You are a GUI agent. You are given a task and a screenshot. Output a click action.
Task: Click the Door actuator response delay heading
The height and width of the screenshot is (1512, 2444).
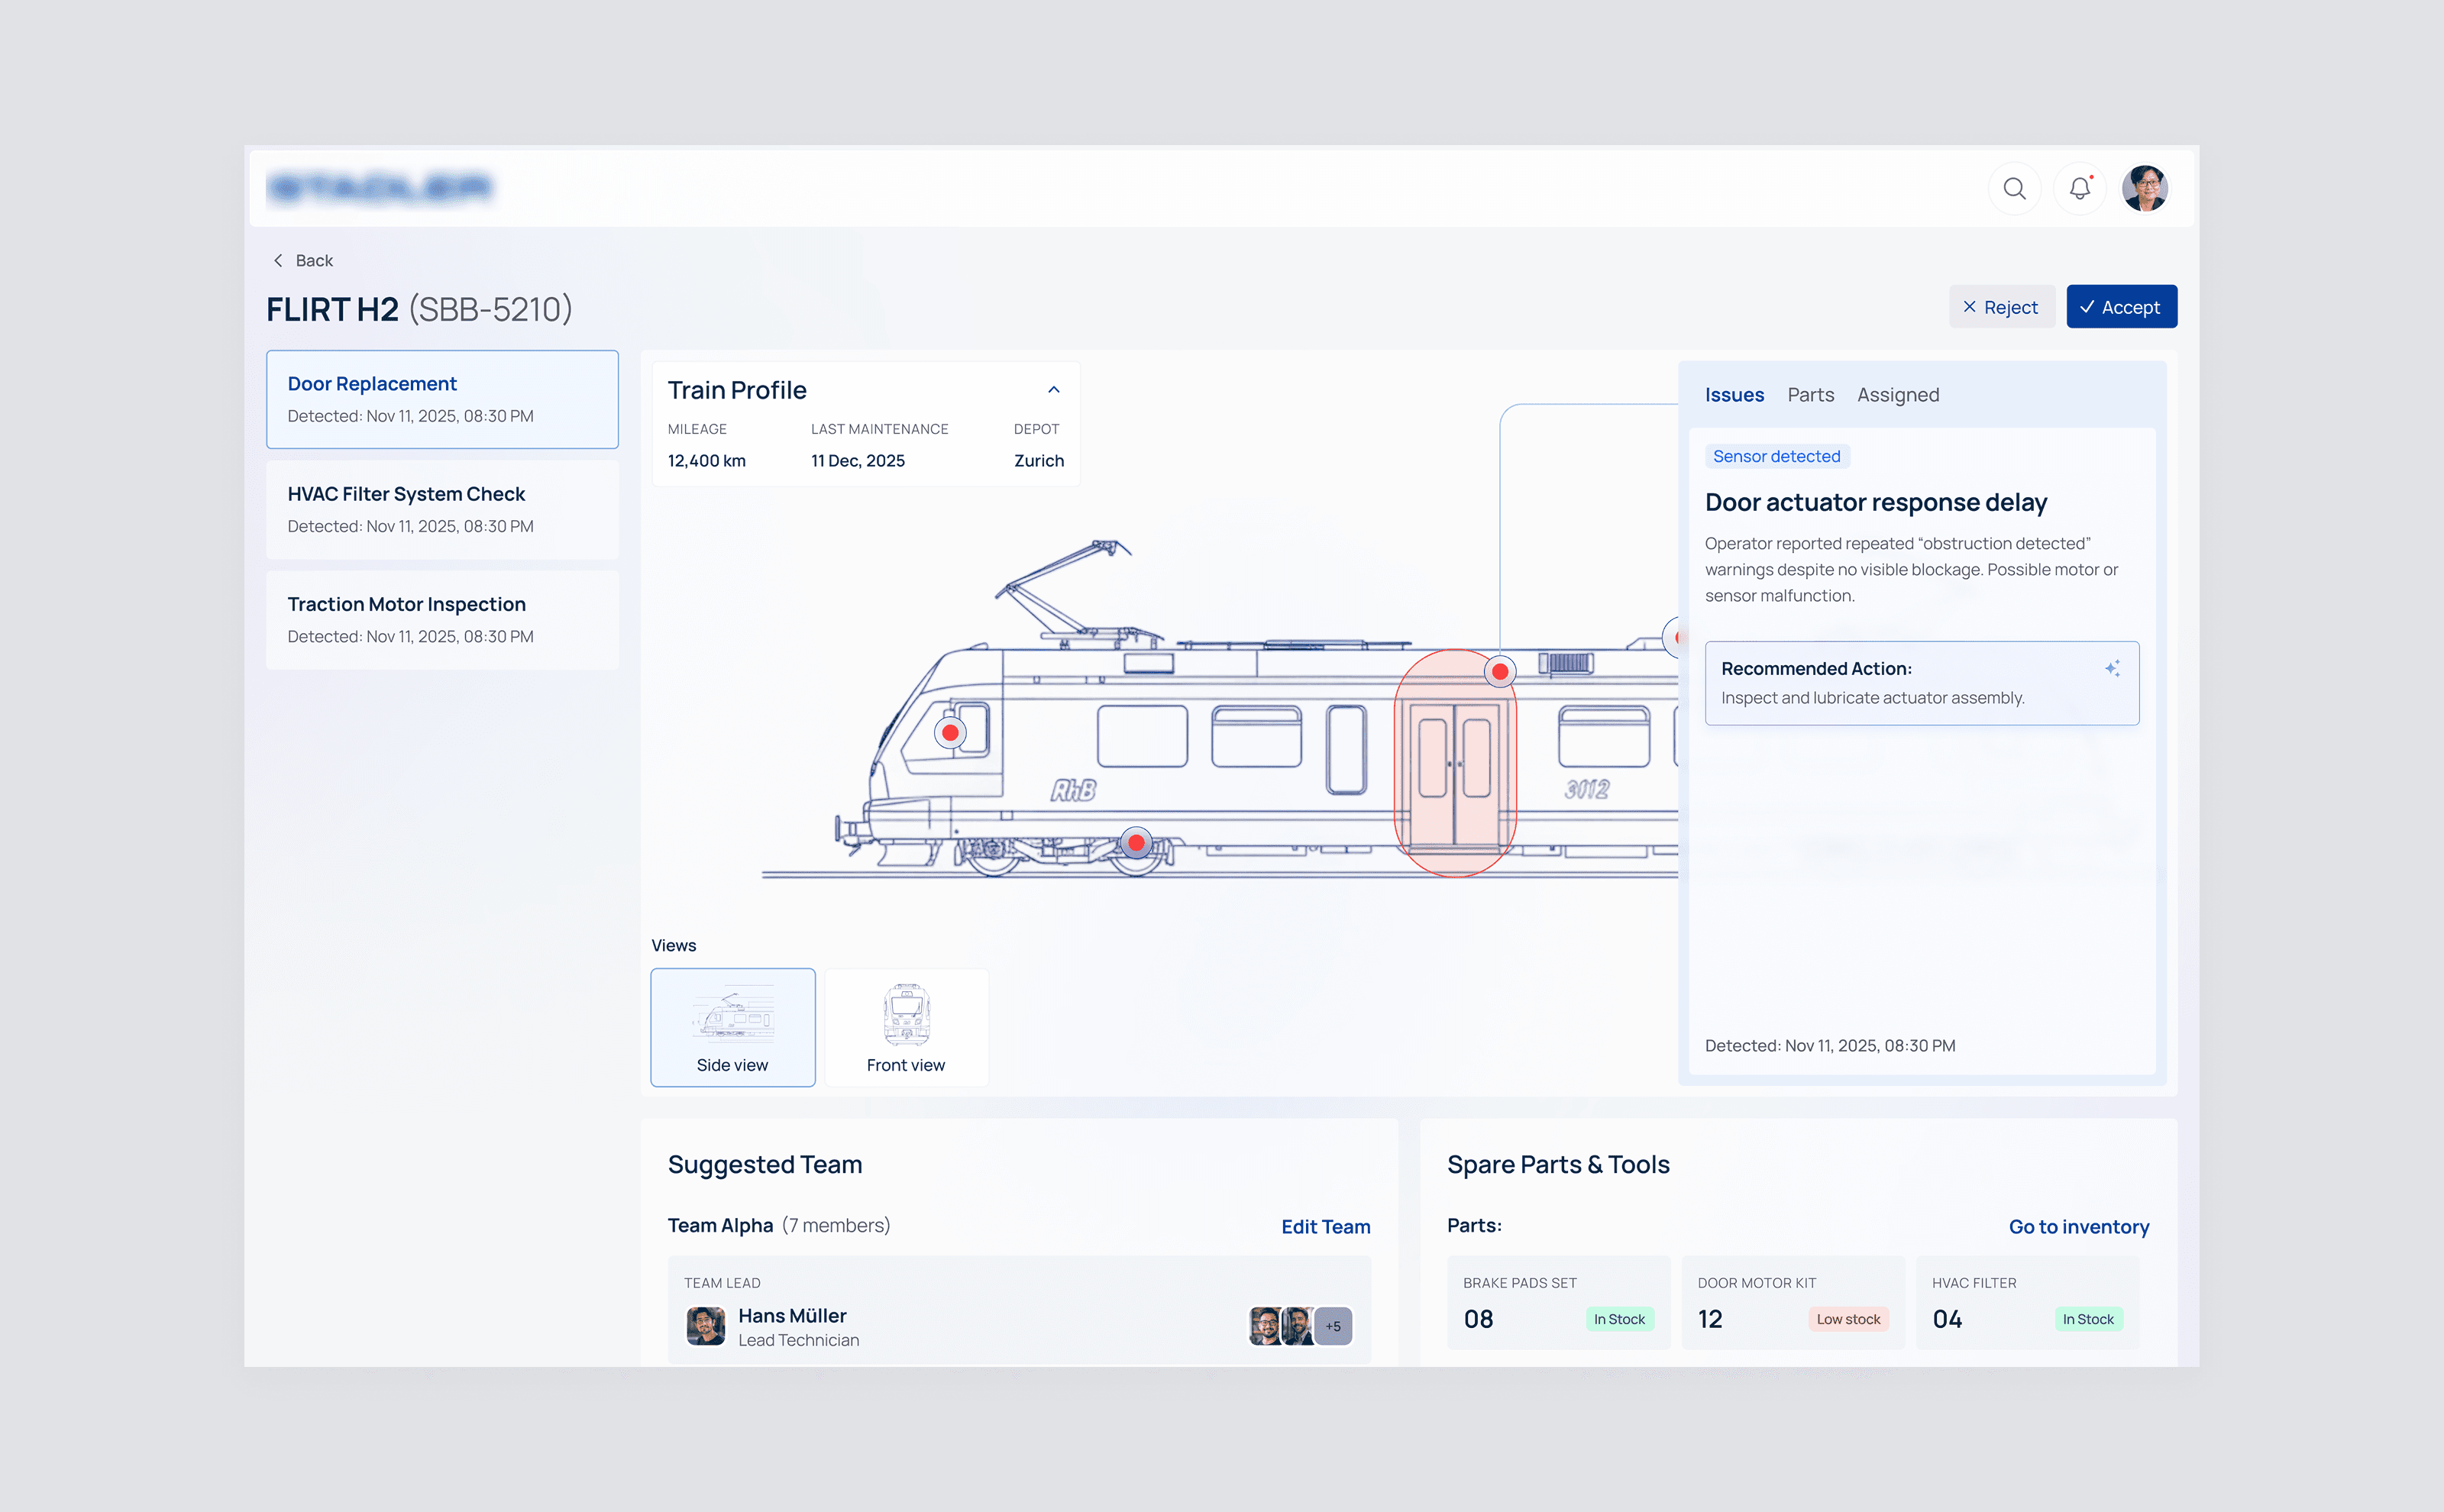coord(1876,502)
